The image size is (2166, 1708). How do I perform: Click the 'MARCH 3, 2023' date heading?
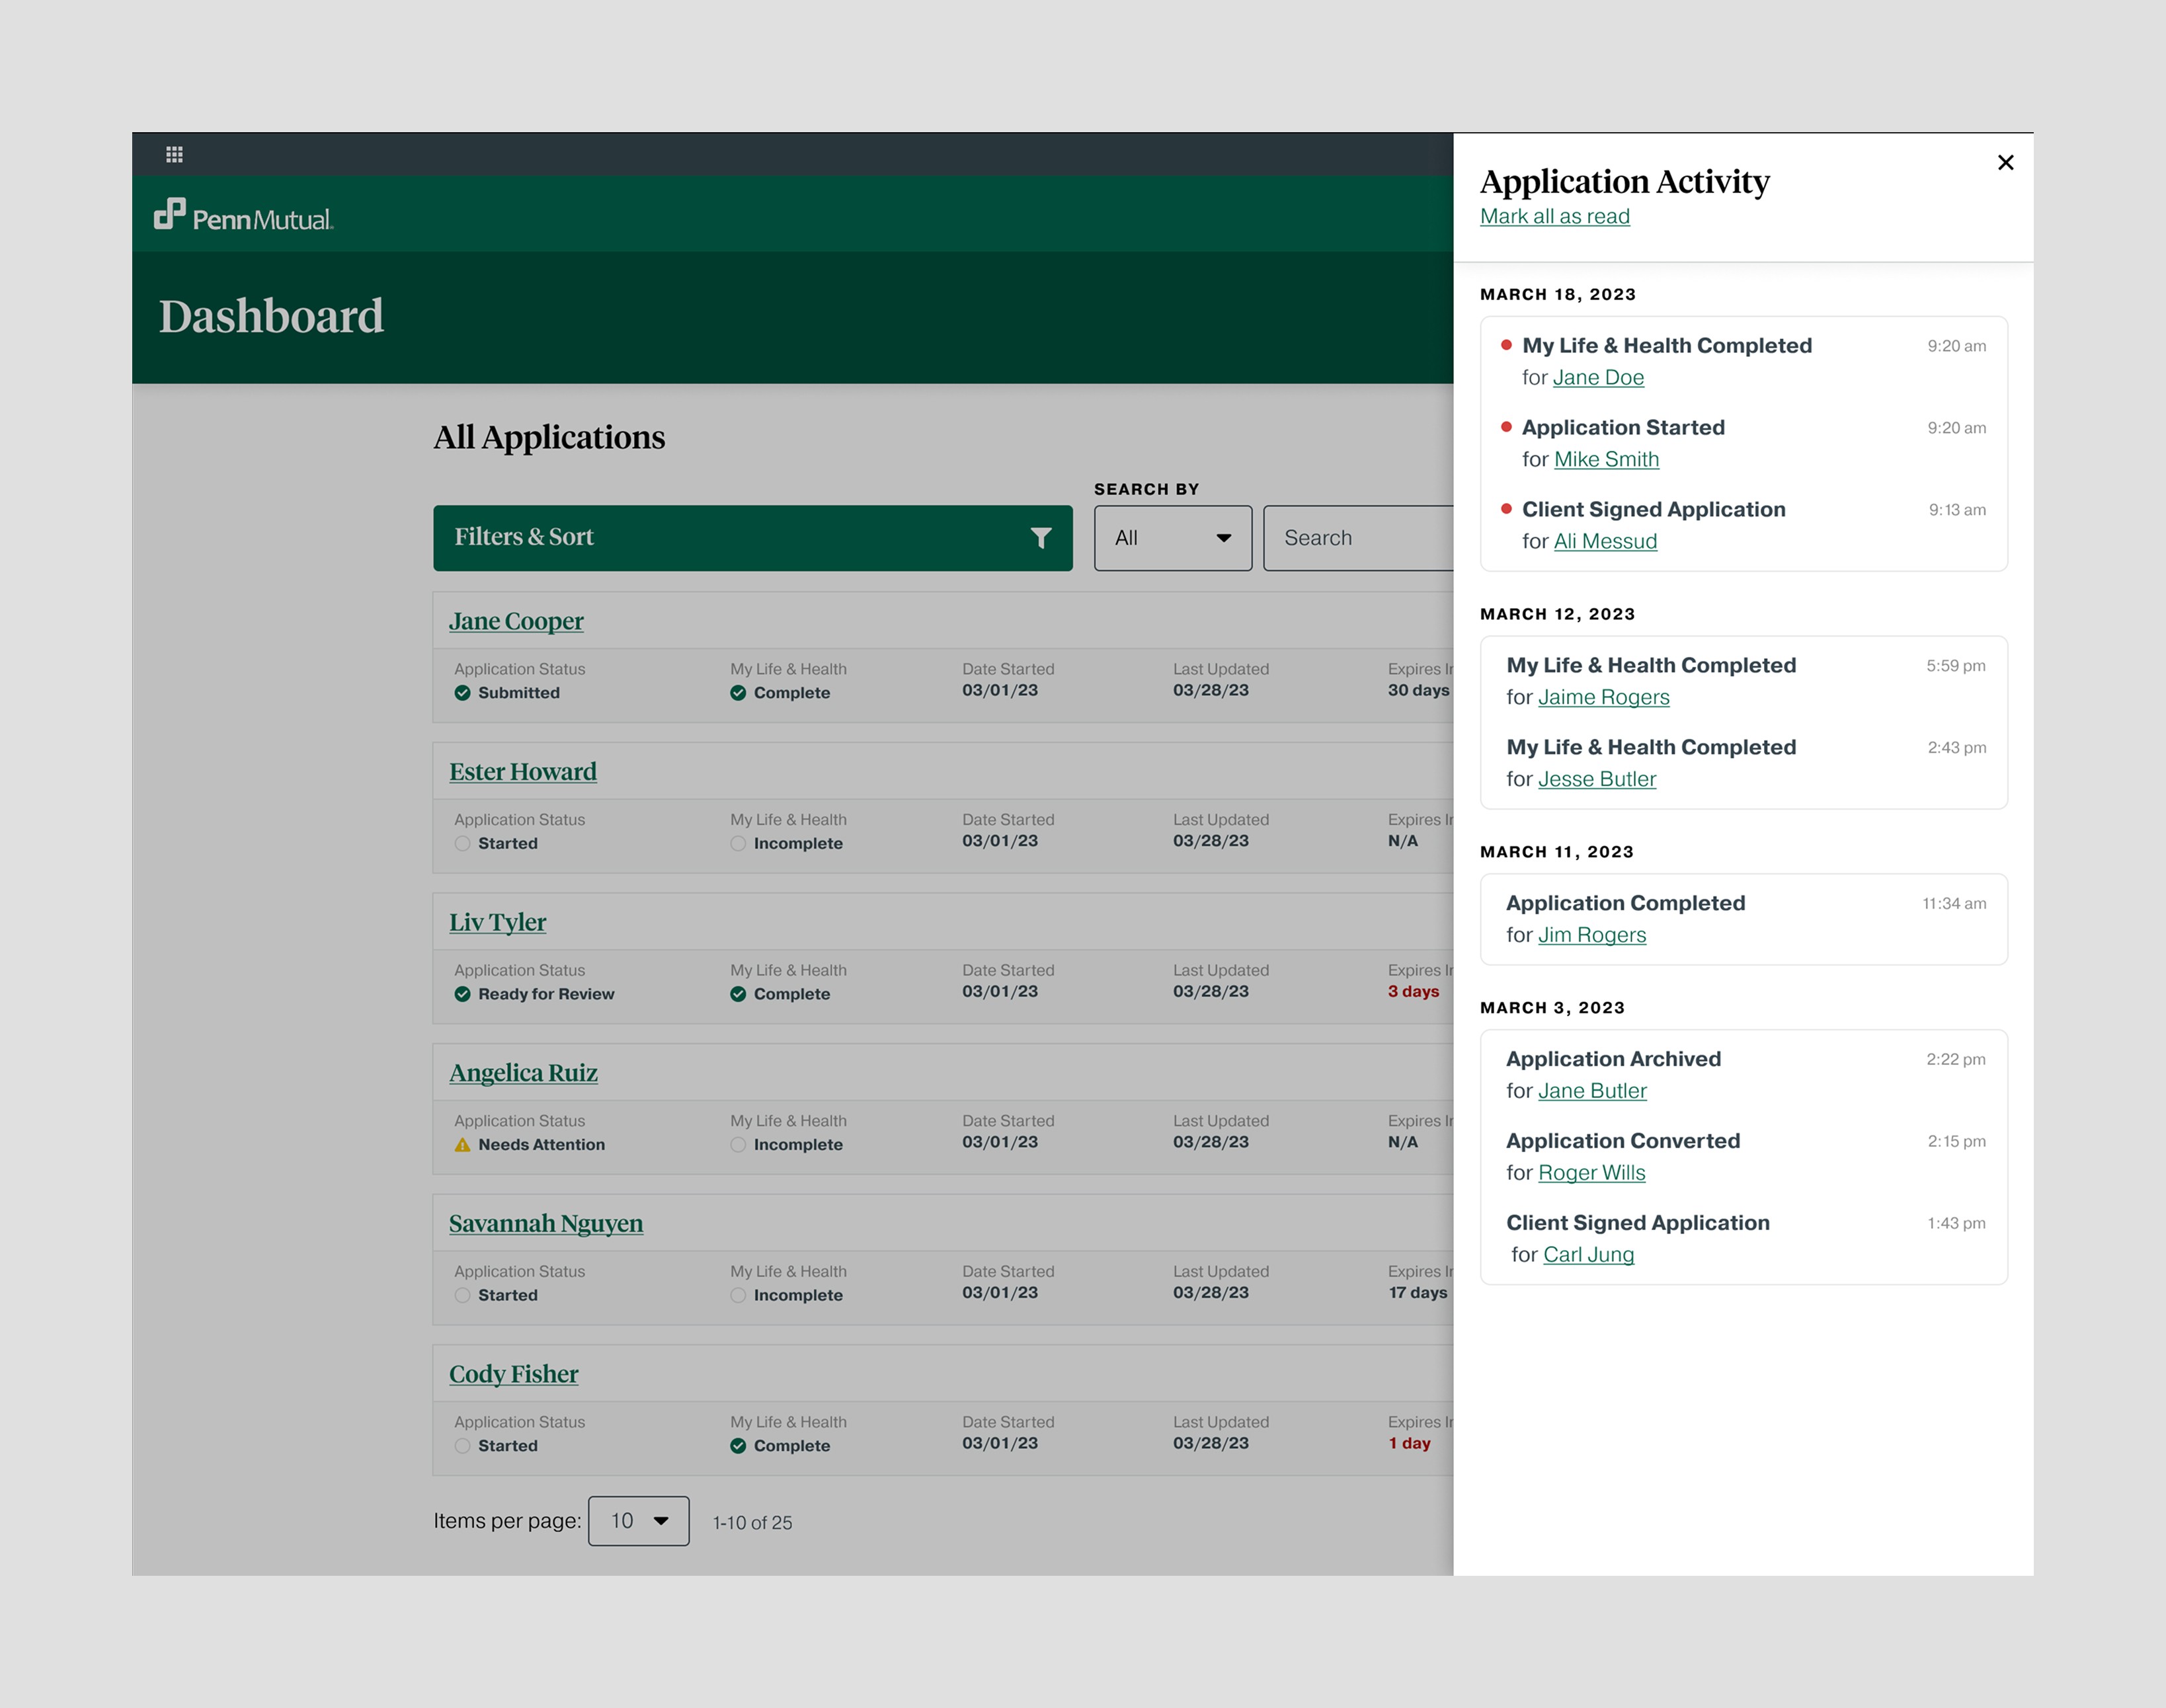click(x=1552, y=1008)
